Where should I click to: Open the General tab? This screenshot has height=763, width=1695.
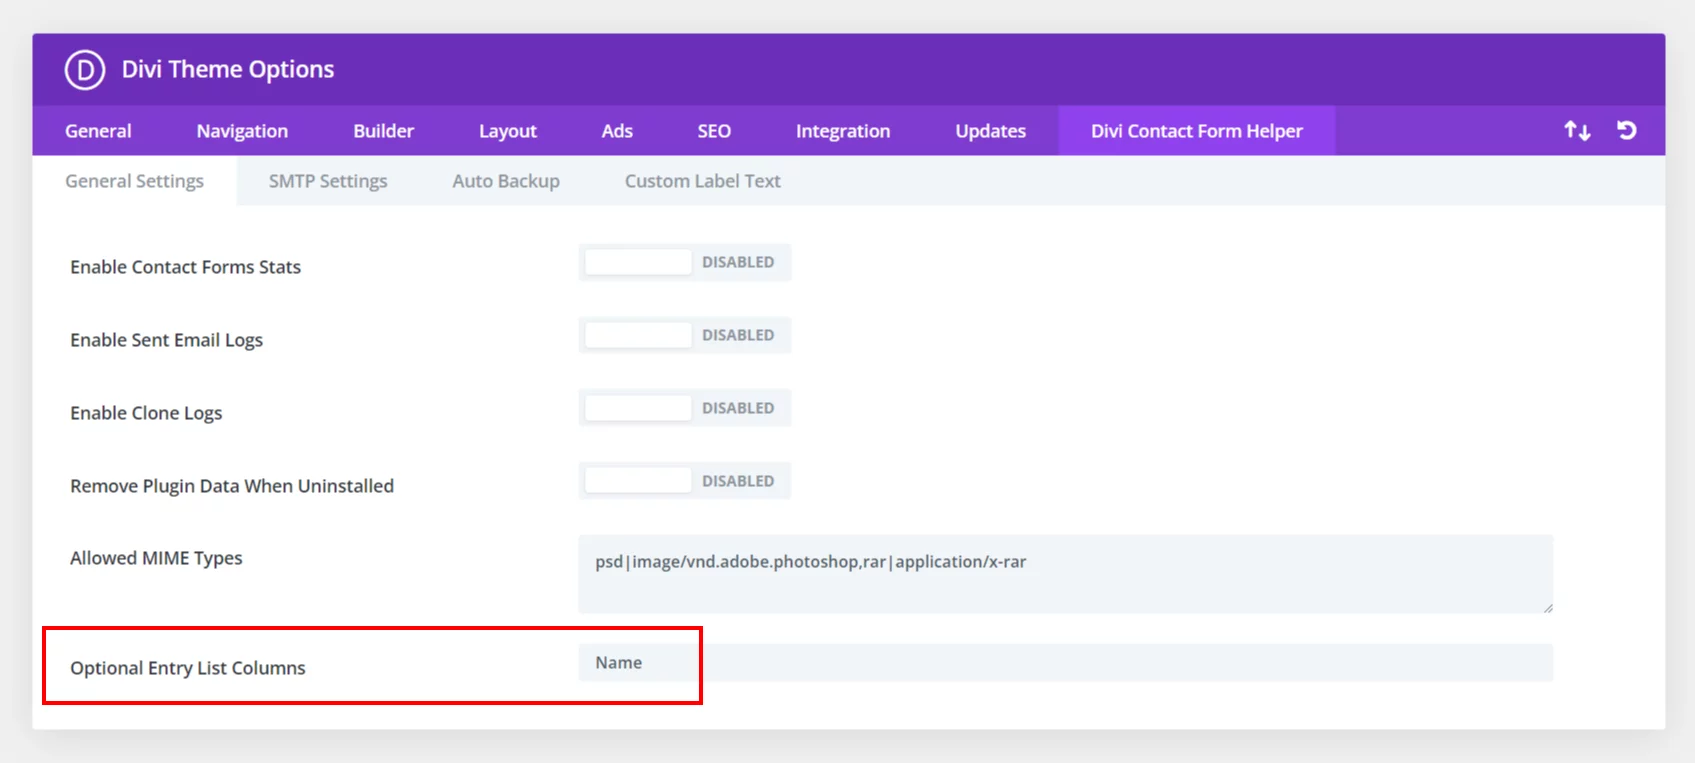coord(98,131)
